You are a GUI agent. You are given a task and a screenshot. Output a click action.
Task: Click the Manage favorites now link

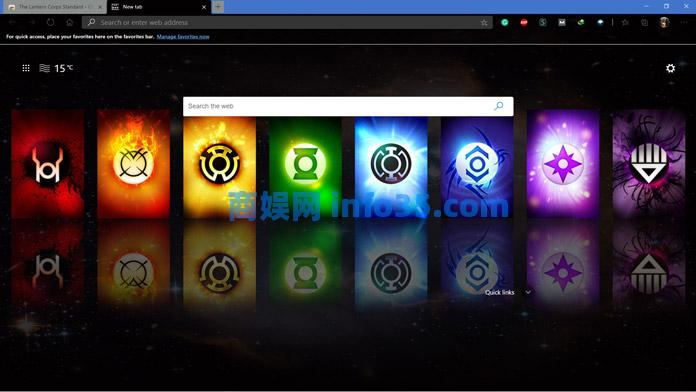[x=183, y=37]
